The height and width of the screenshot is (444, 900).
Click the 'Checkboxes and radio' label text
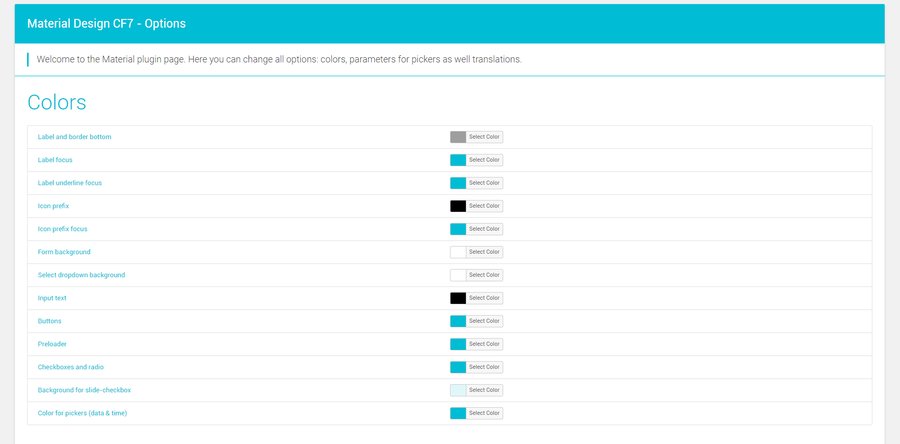coord(71,367)
